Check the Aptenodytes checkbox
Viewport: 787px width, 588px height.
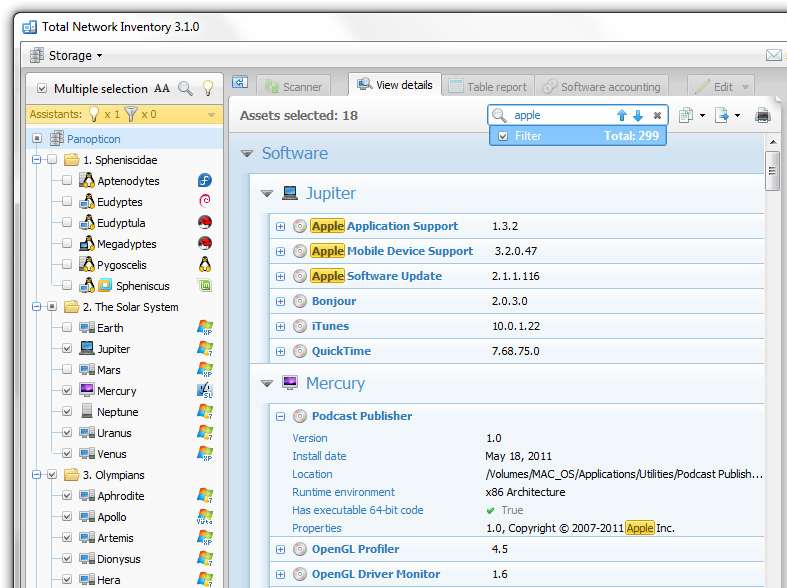tap(67, 181)
